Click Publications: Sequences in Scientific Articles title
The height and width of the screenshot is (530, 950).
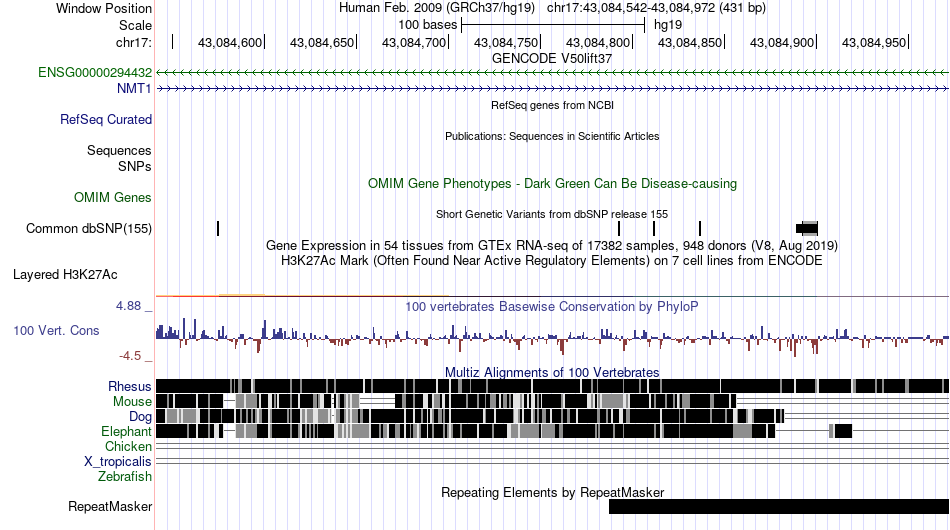(x=552, y=136)
